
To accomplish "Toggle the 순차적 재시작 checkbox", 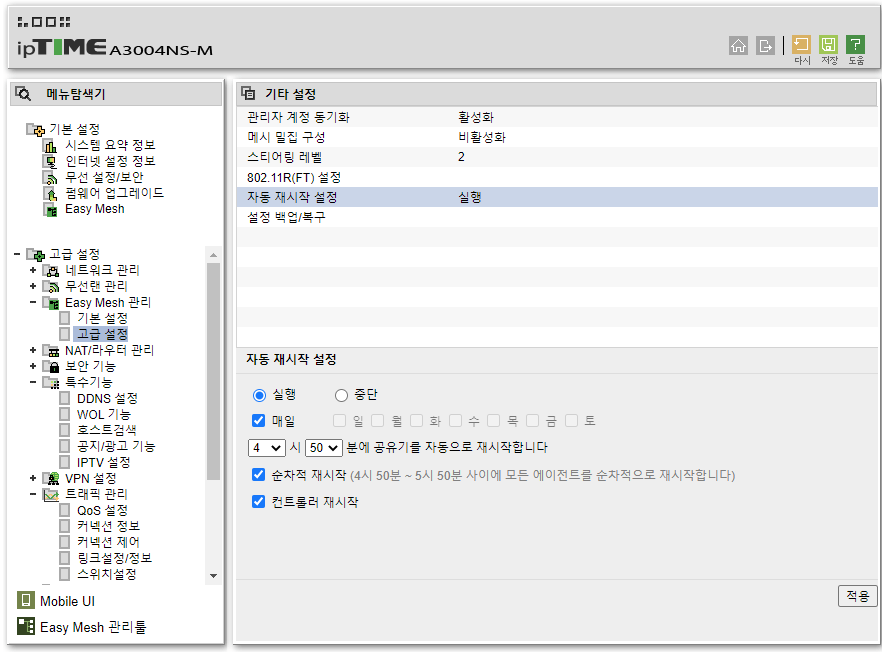I will tap(259, 475).
